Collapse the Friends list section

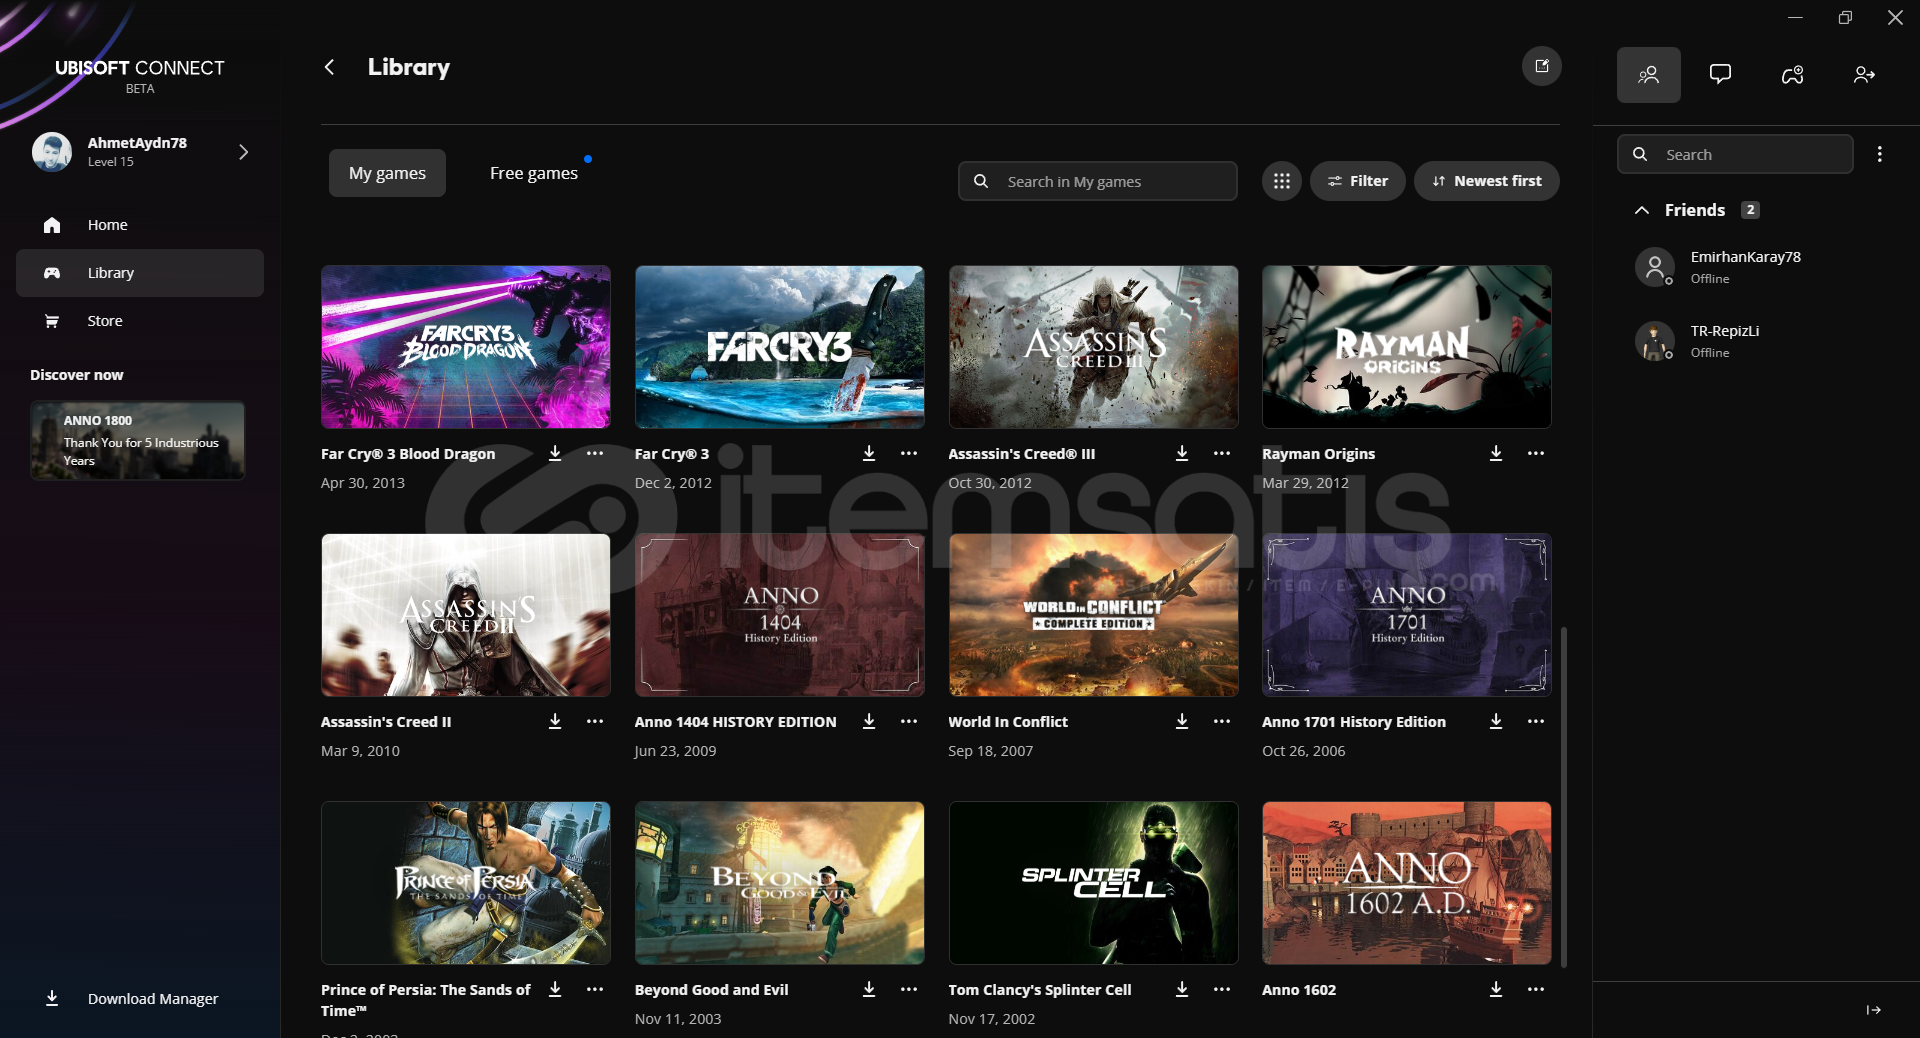click(x=1642, y=210)
